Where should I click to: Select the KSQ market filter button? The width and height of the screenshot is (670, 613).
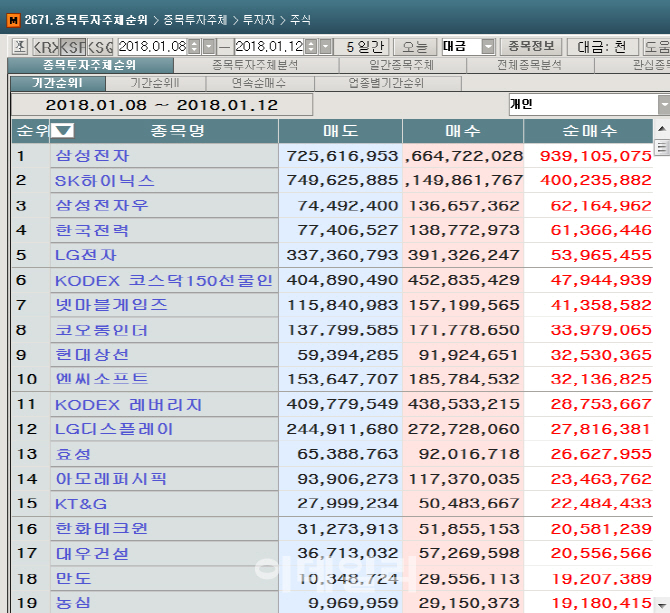[x=100, y=47]
